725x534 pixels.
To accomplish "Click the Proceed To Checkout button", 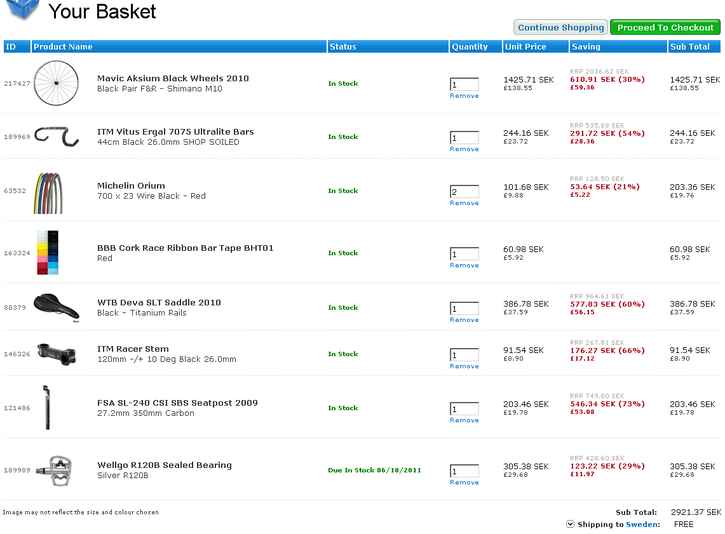I will click(665, 27).
